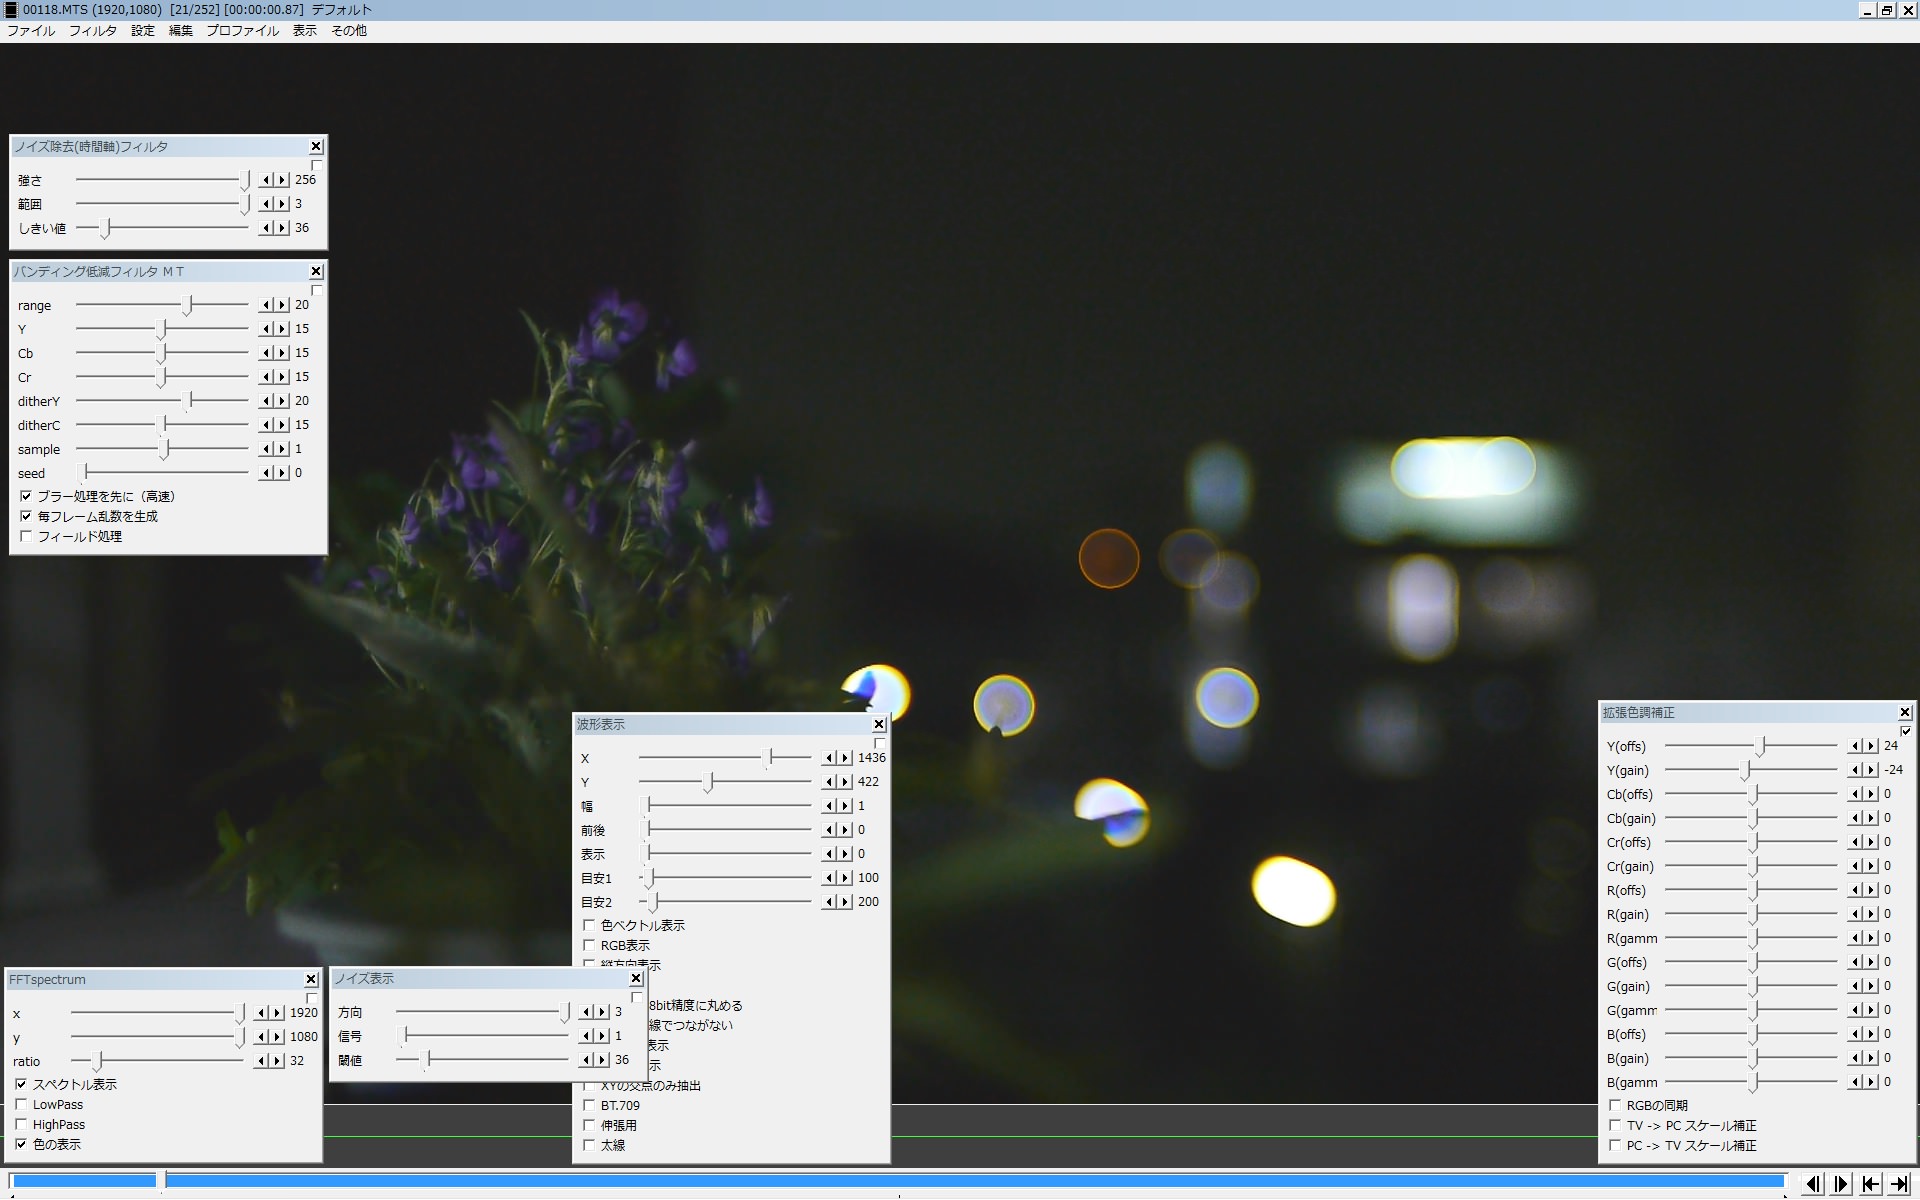Jump to the last frame

click(1899, 1184)
